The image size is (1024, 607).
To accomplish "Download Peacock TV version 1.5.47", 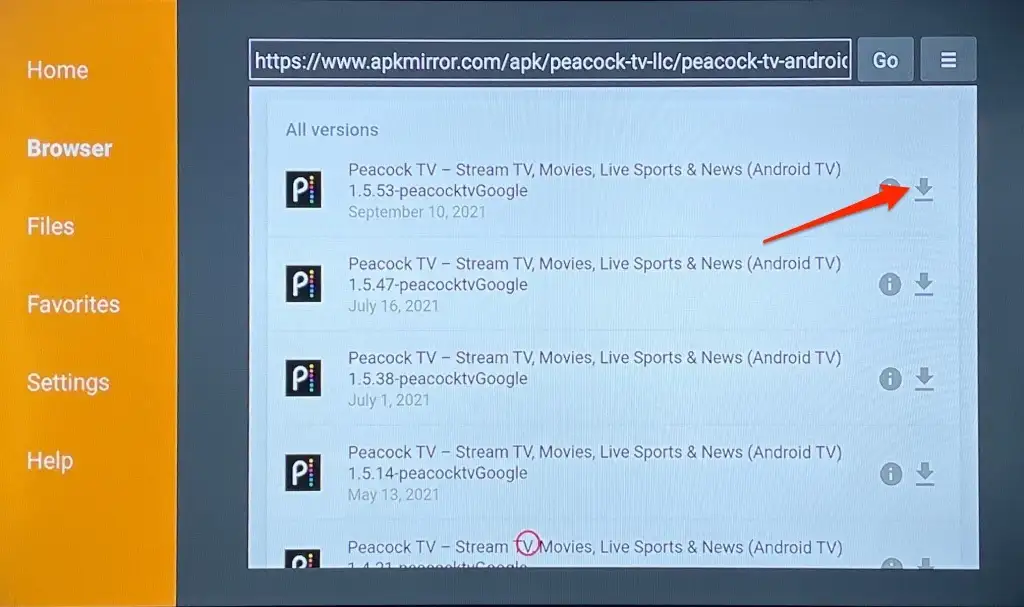I will click(x=923, y=284).
